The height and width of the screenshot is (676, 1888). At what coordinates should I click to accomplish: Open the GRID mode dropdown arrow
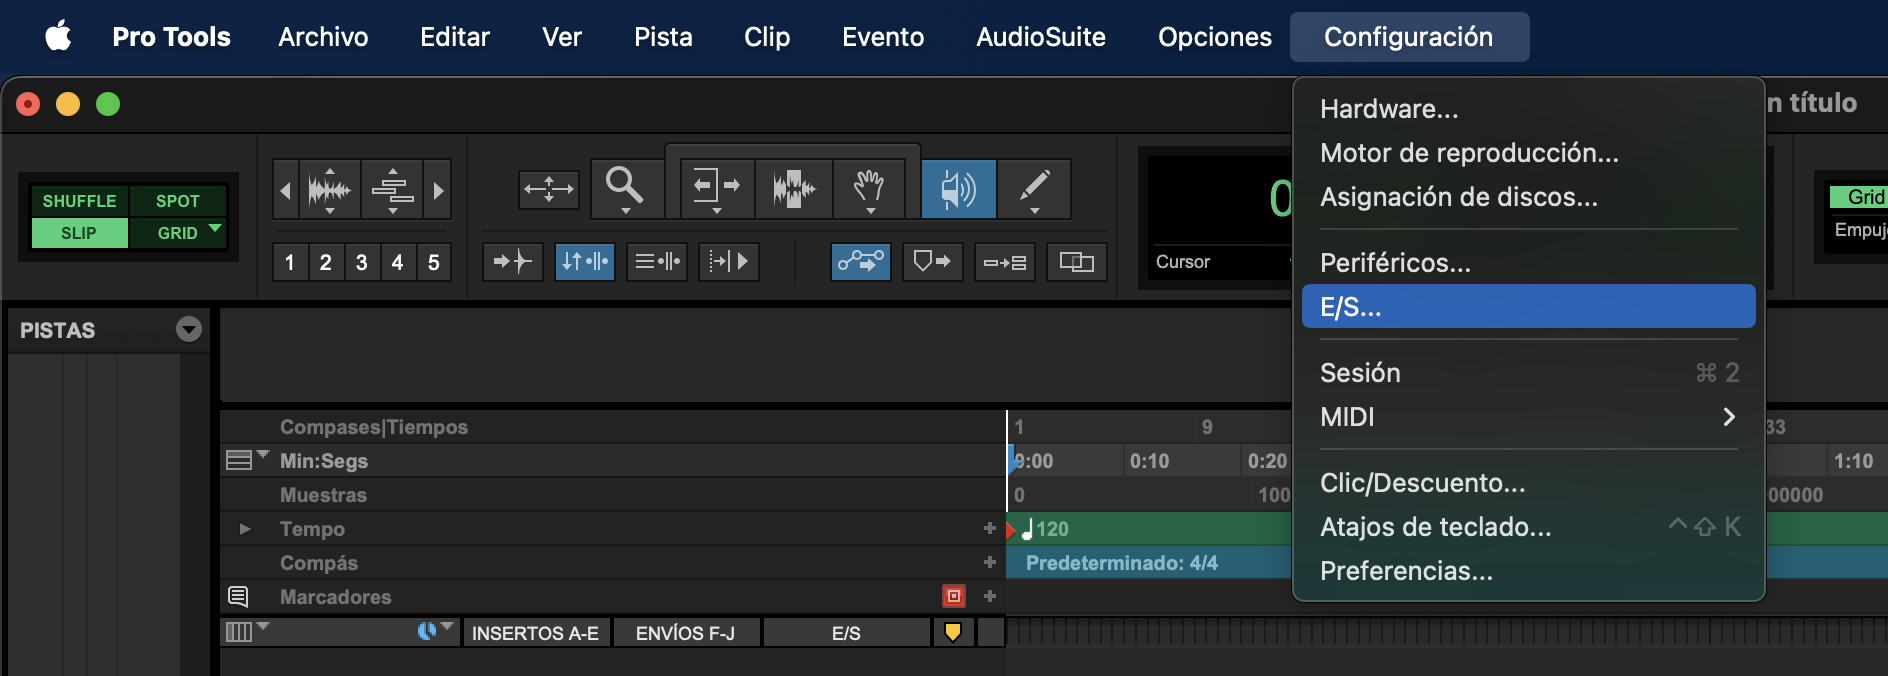[x=214, y=229]
